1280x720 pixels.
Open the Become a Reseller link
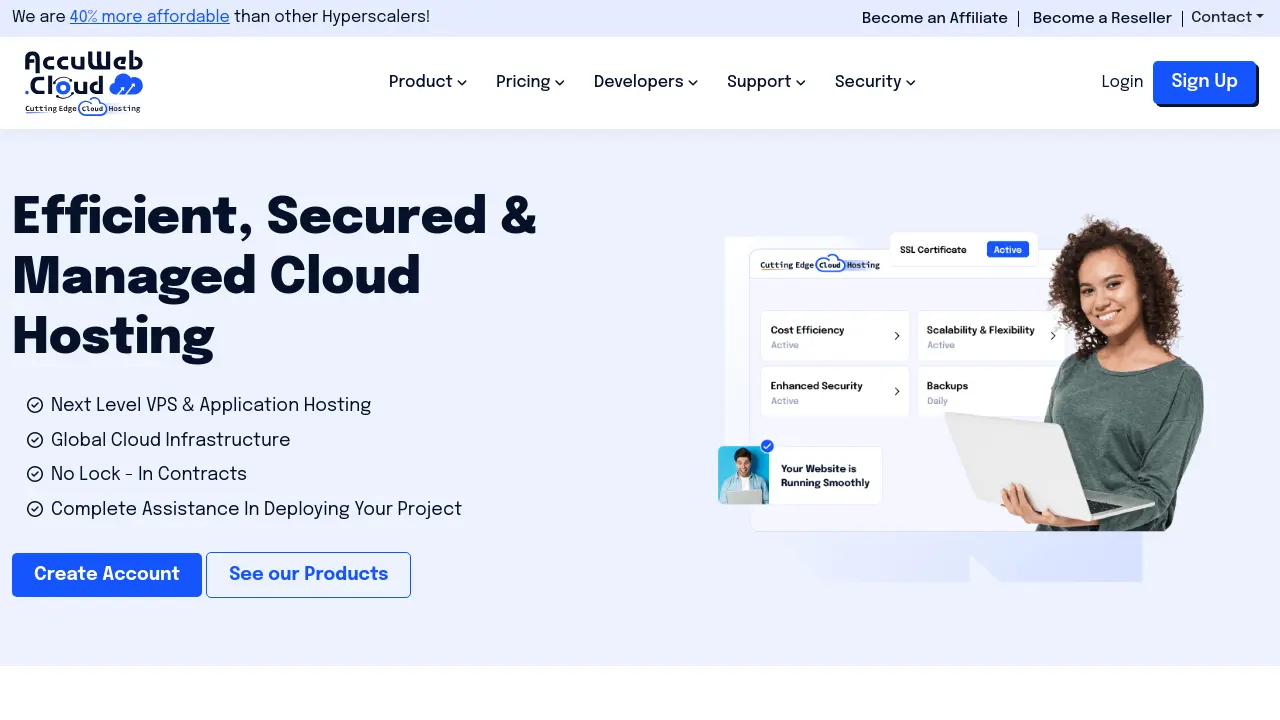click(1102, 18)
